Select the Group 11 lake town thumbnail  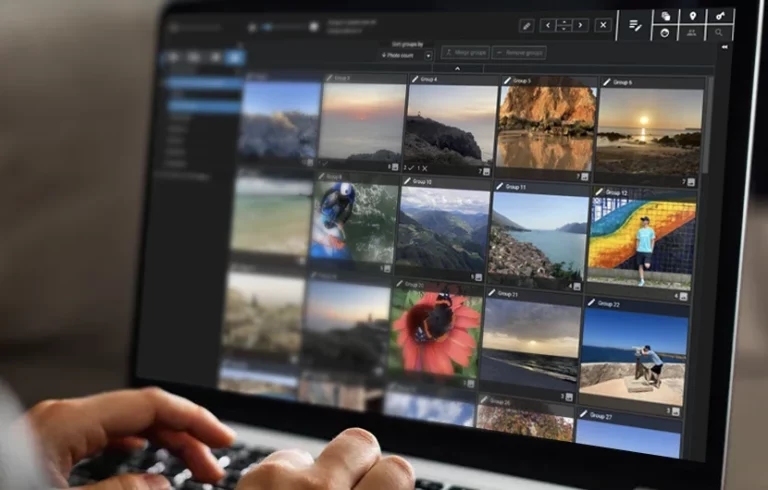click(537, 236)
